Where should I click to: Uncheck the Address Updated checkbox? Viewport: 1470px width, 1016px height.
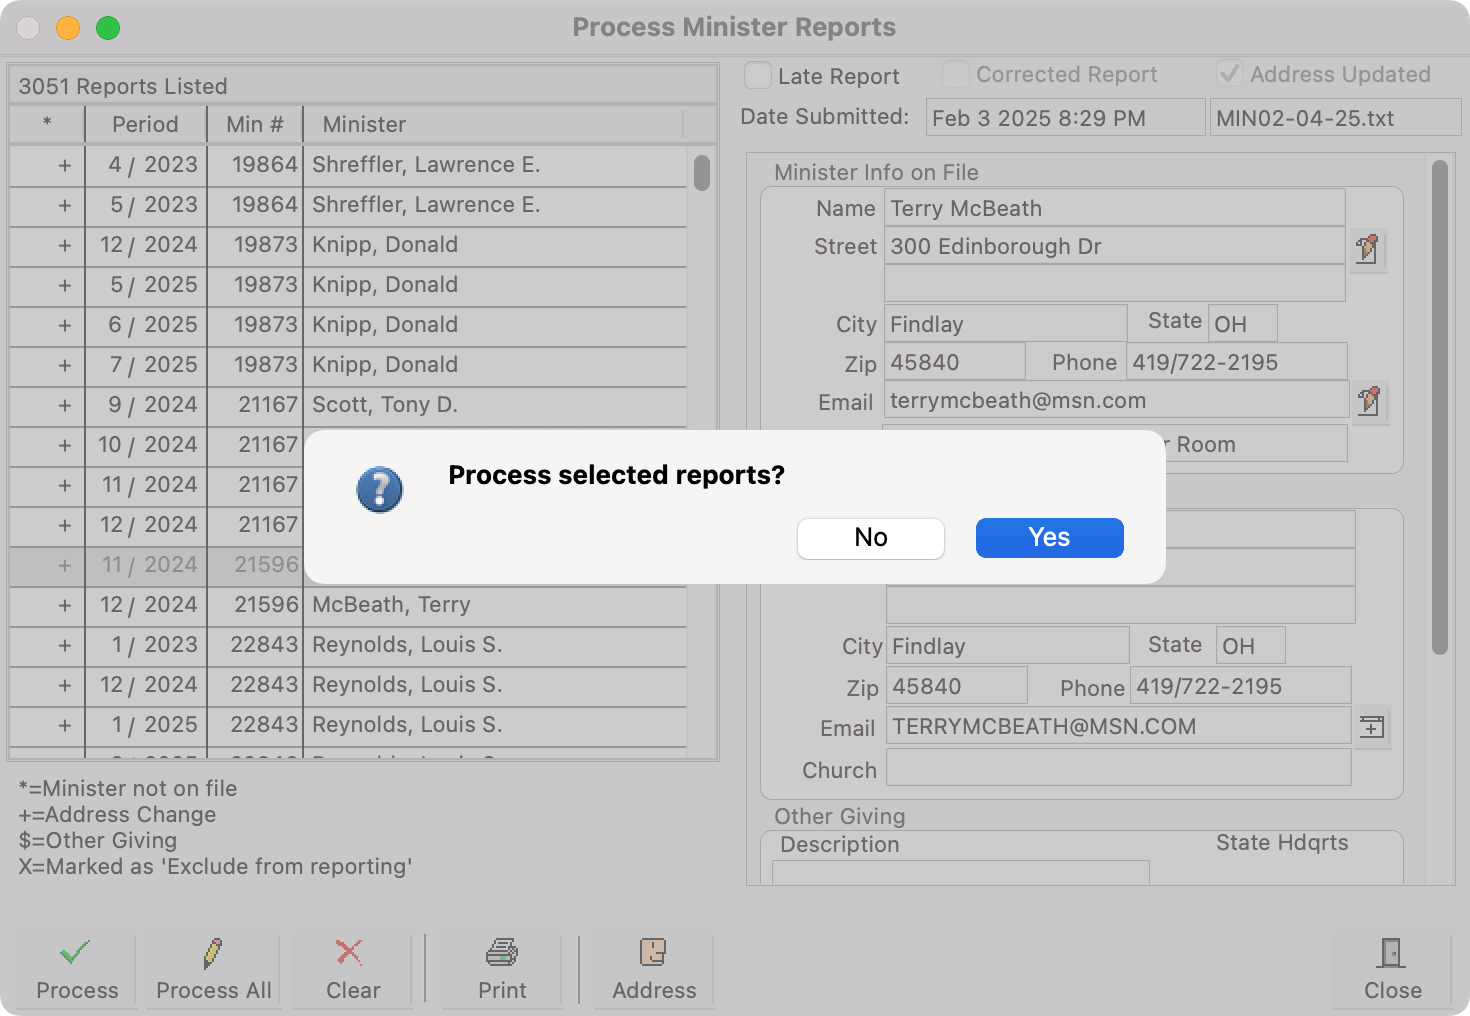coord(1228,73)
